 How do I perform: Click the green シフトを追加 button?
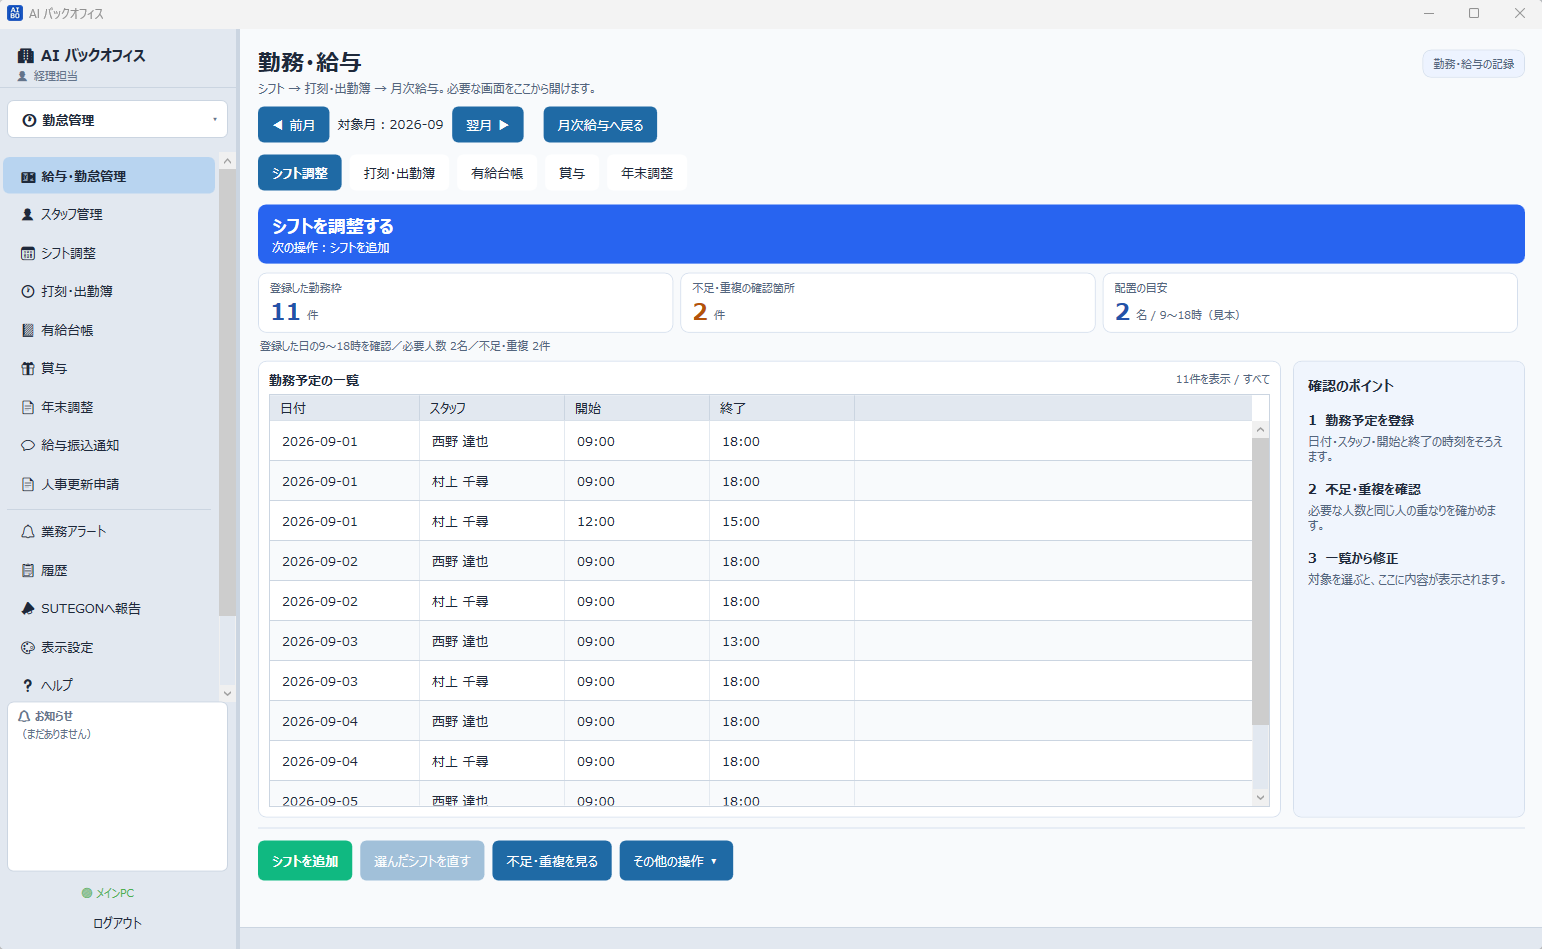305,861
